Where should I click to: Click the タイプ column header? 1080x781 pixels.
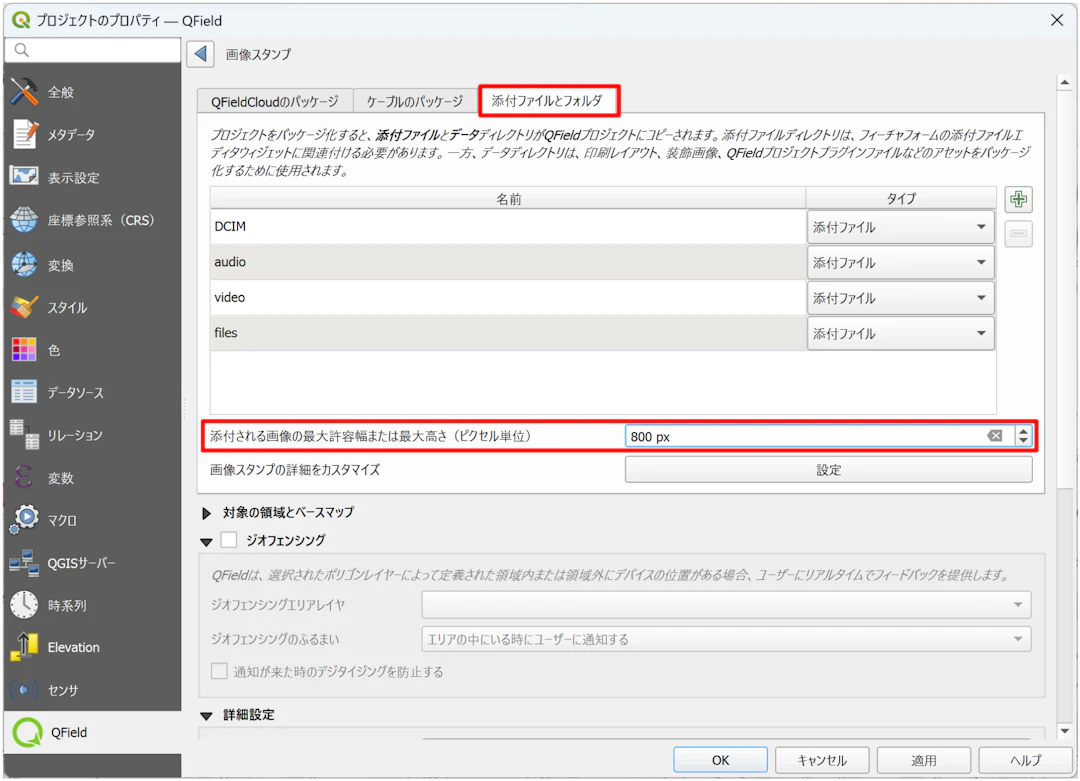[x=900, y=198]
